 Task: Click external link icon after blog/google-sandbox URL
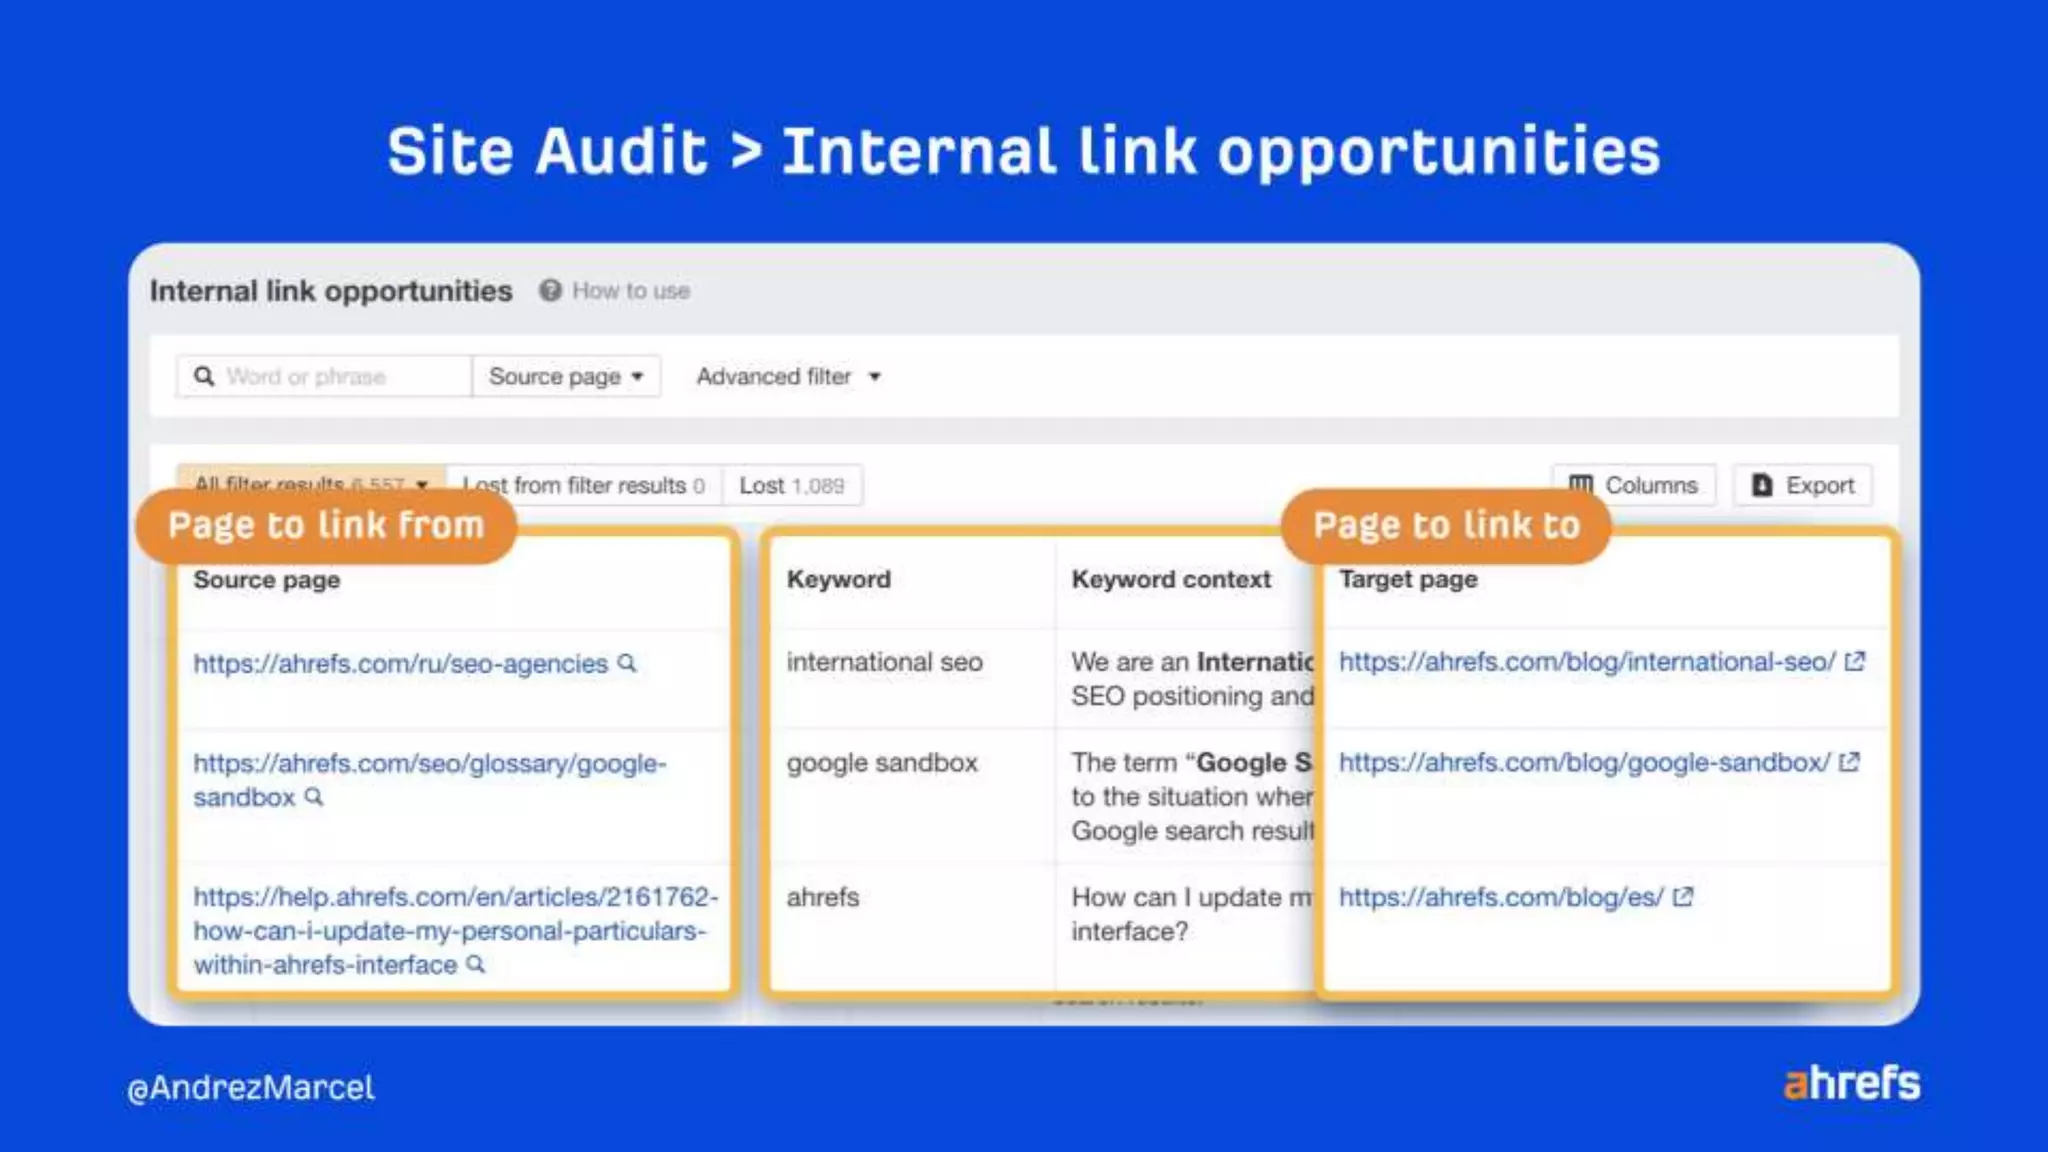point(1850,762)
